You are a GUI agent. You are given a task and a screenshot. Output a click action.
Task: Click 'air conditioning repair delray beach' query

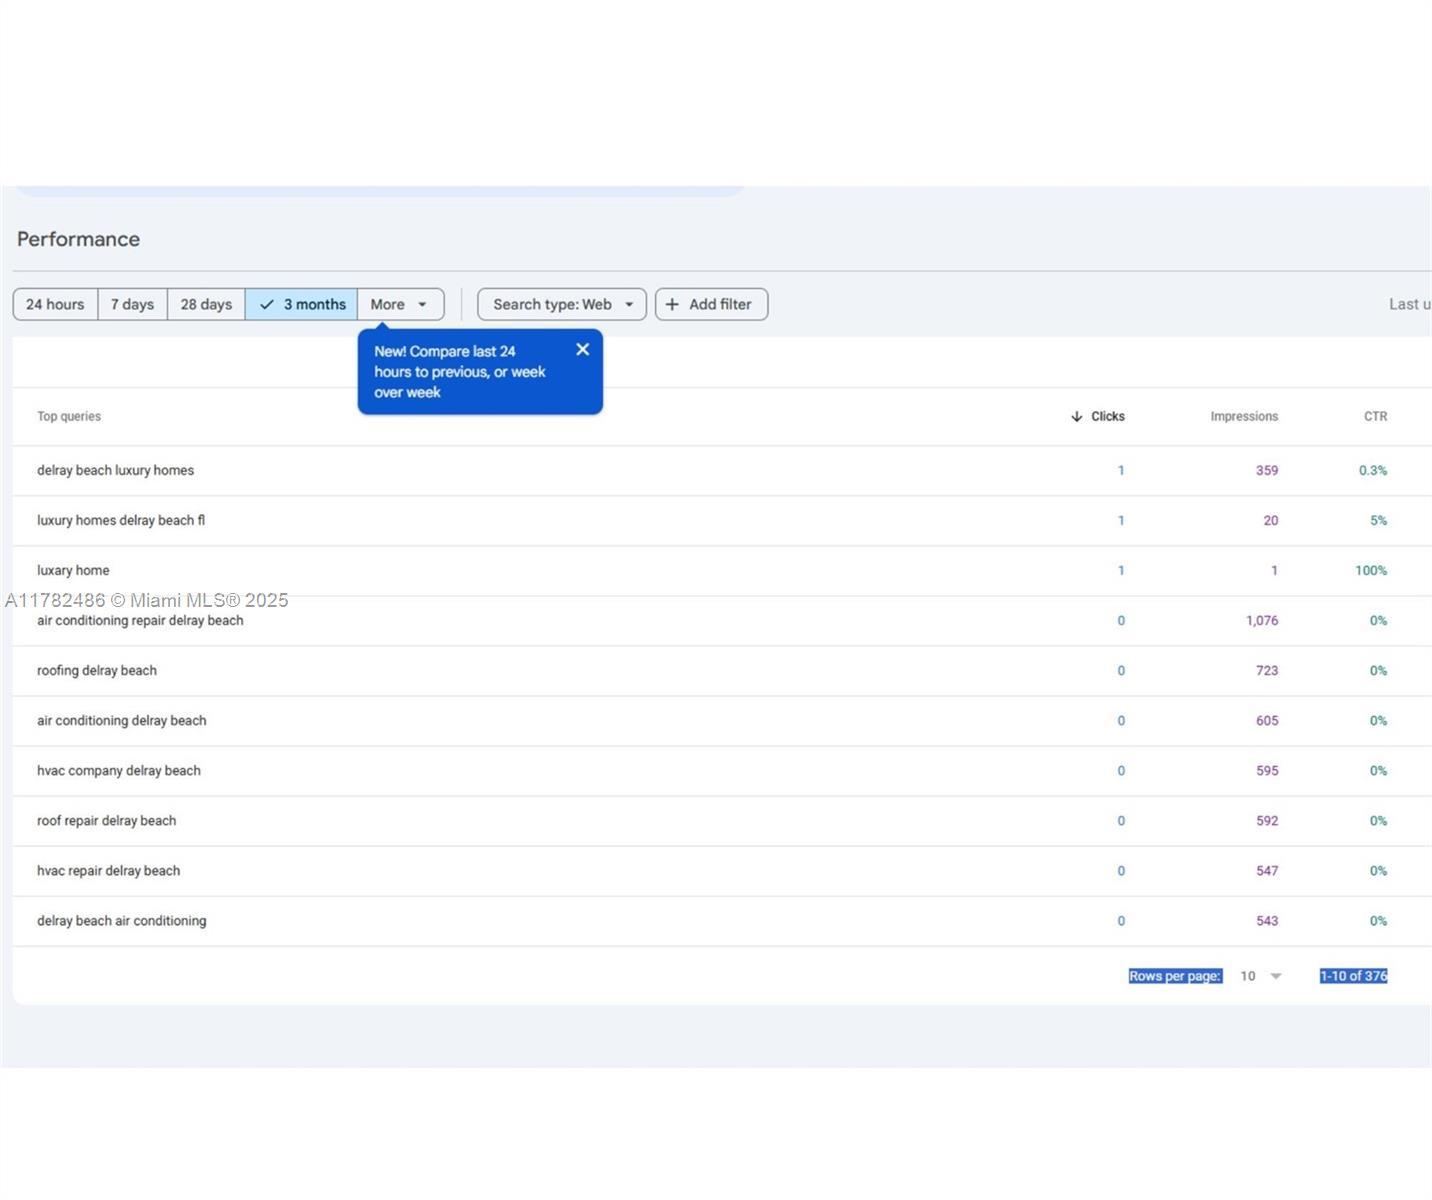click(x=140, y=621)
